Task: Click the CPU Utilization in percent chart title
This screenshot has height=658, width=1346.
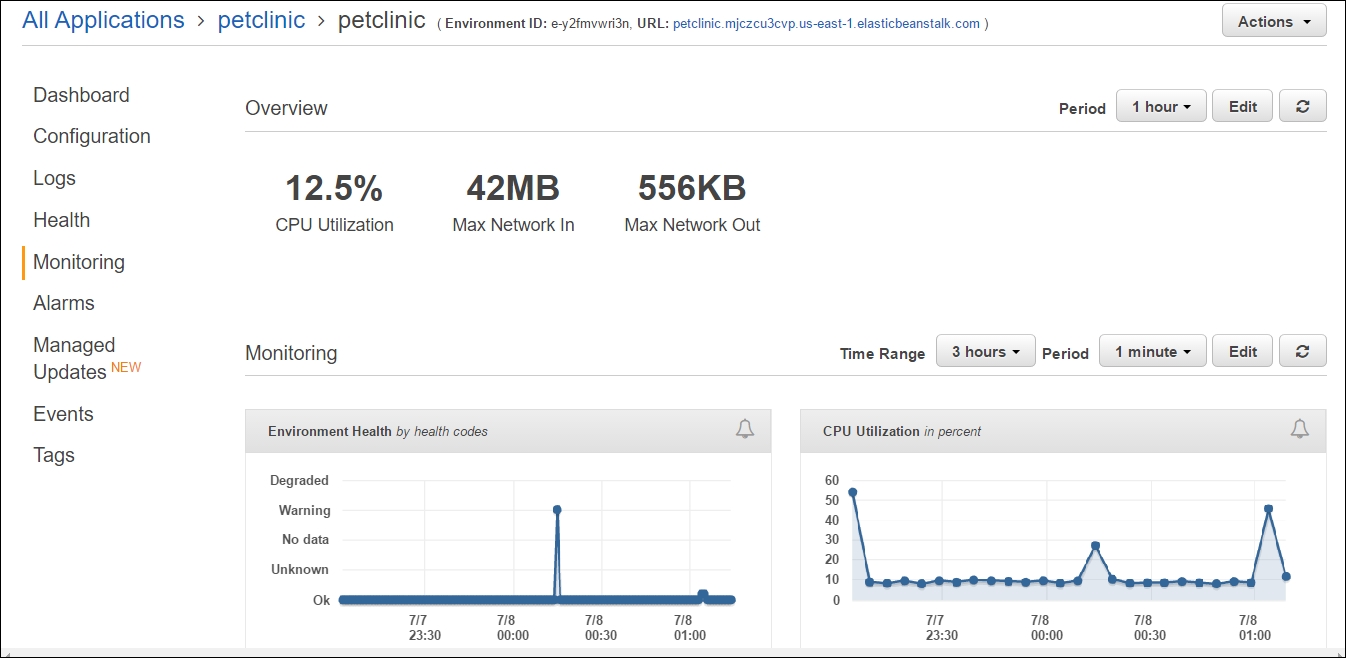Action: pyautogui.click(x=902, y=431)
